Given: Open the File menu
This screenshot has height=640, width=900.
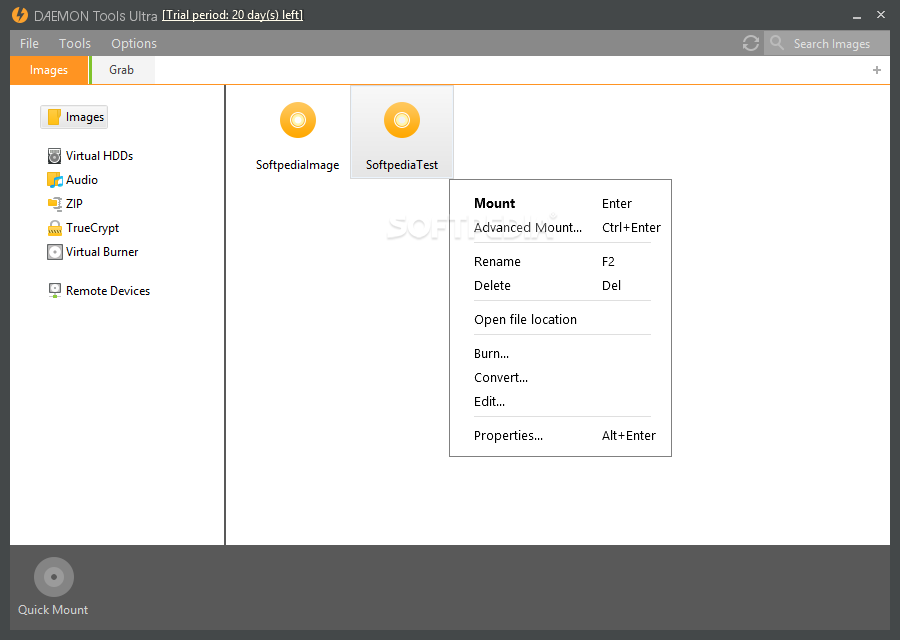Looking at the screenshot, I should click(x=29, y=44).
